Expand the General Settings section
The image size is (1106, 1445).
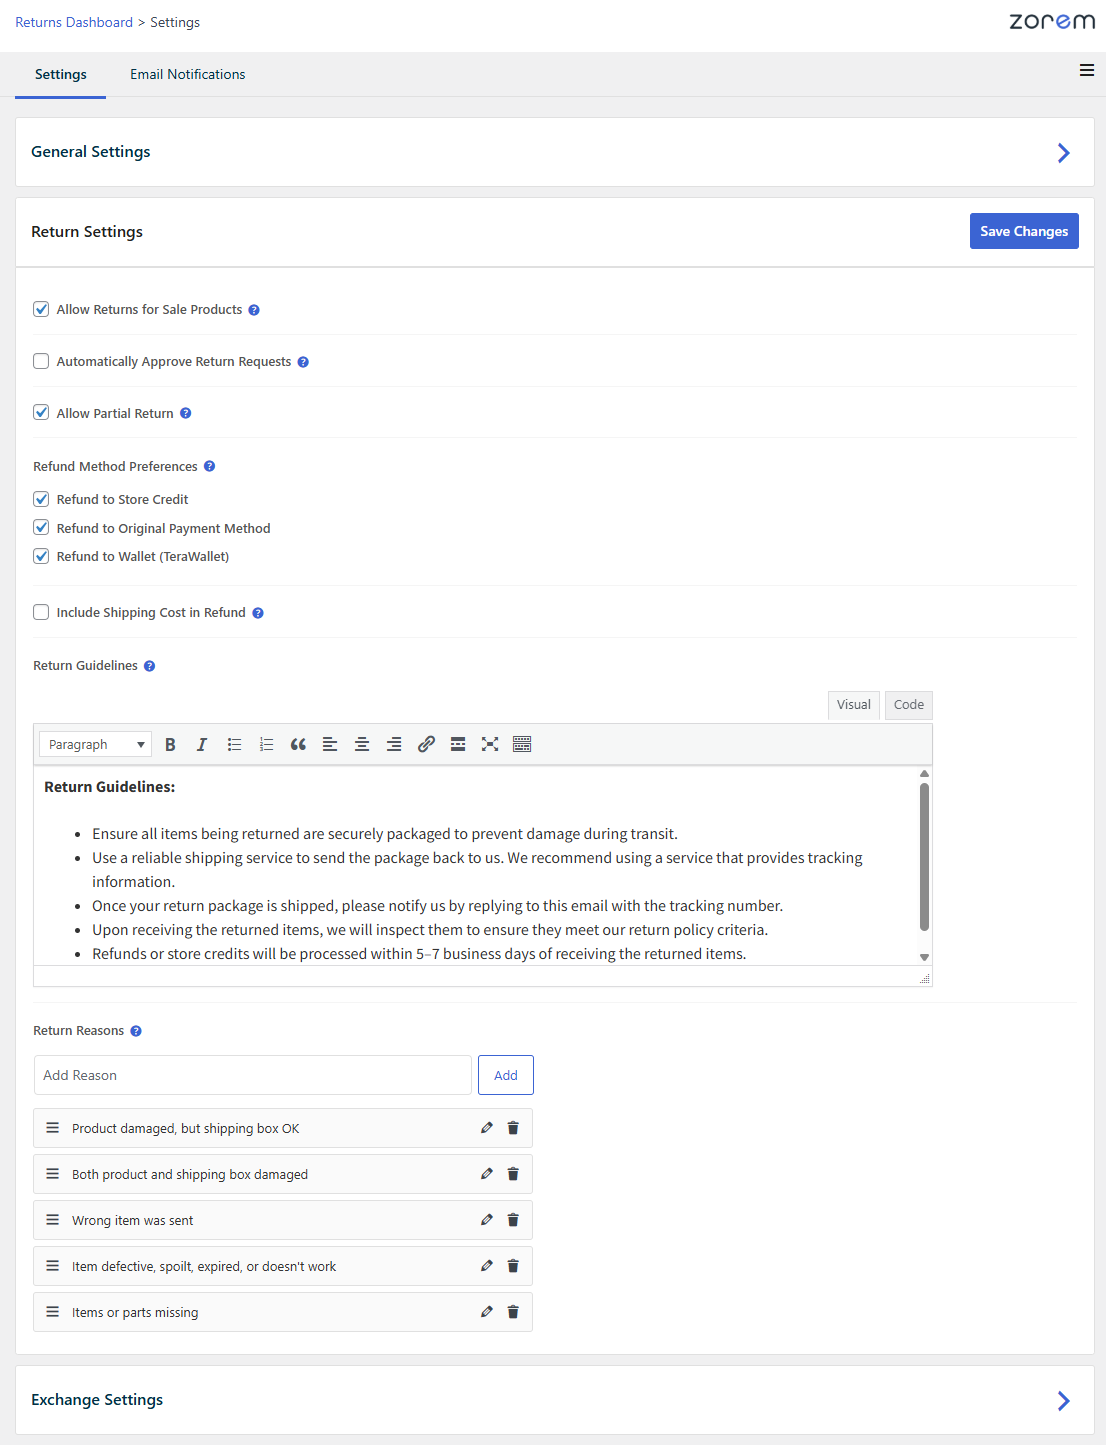(1063, 152)
